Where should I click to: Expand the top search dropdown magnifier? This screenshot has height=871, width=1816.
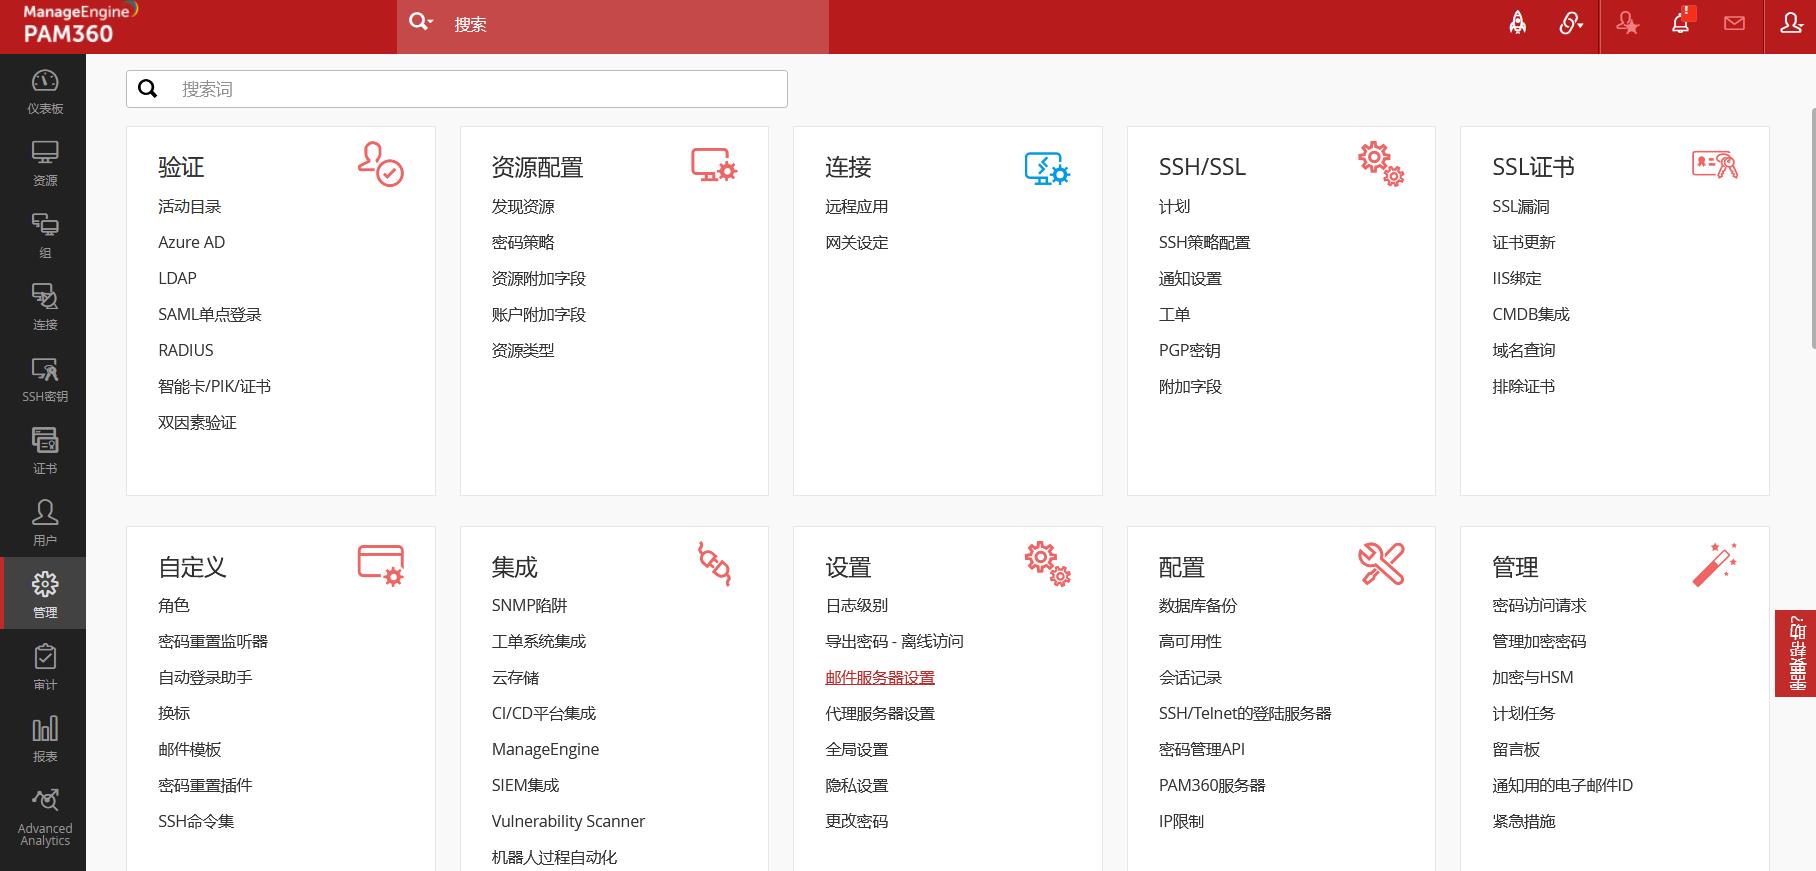[421, 23]
